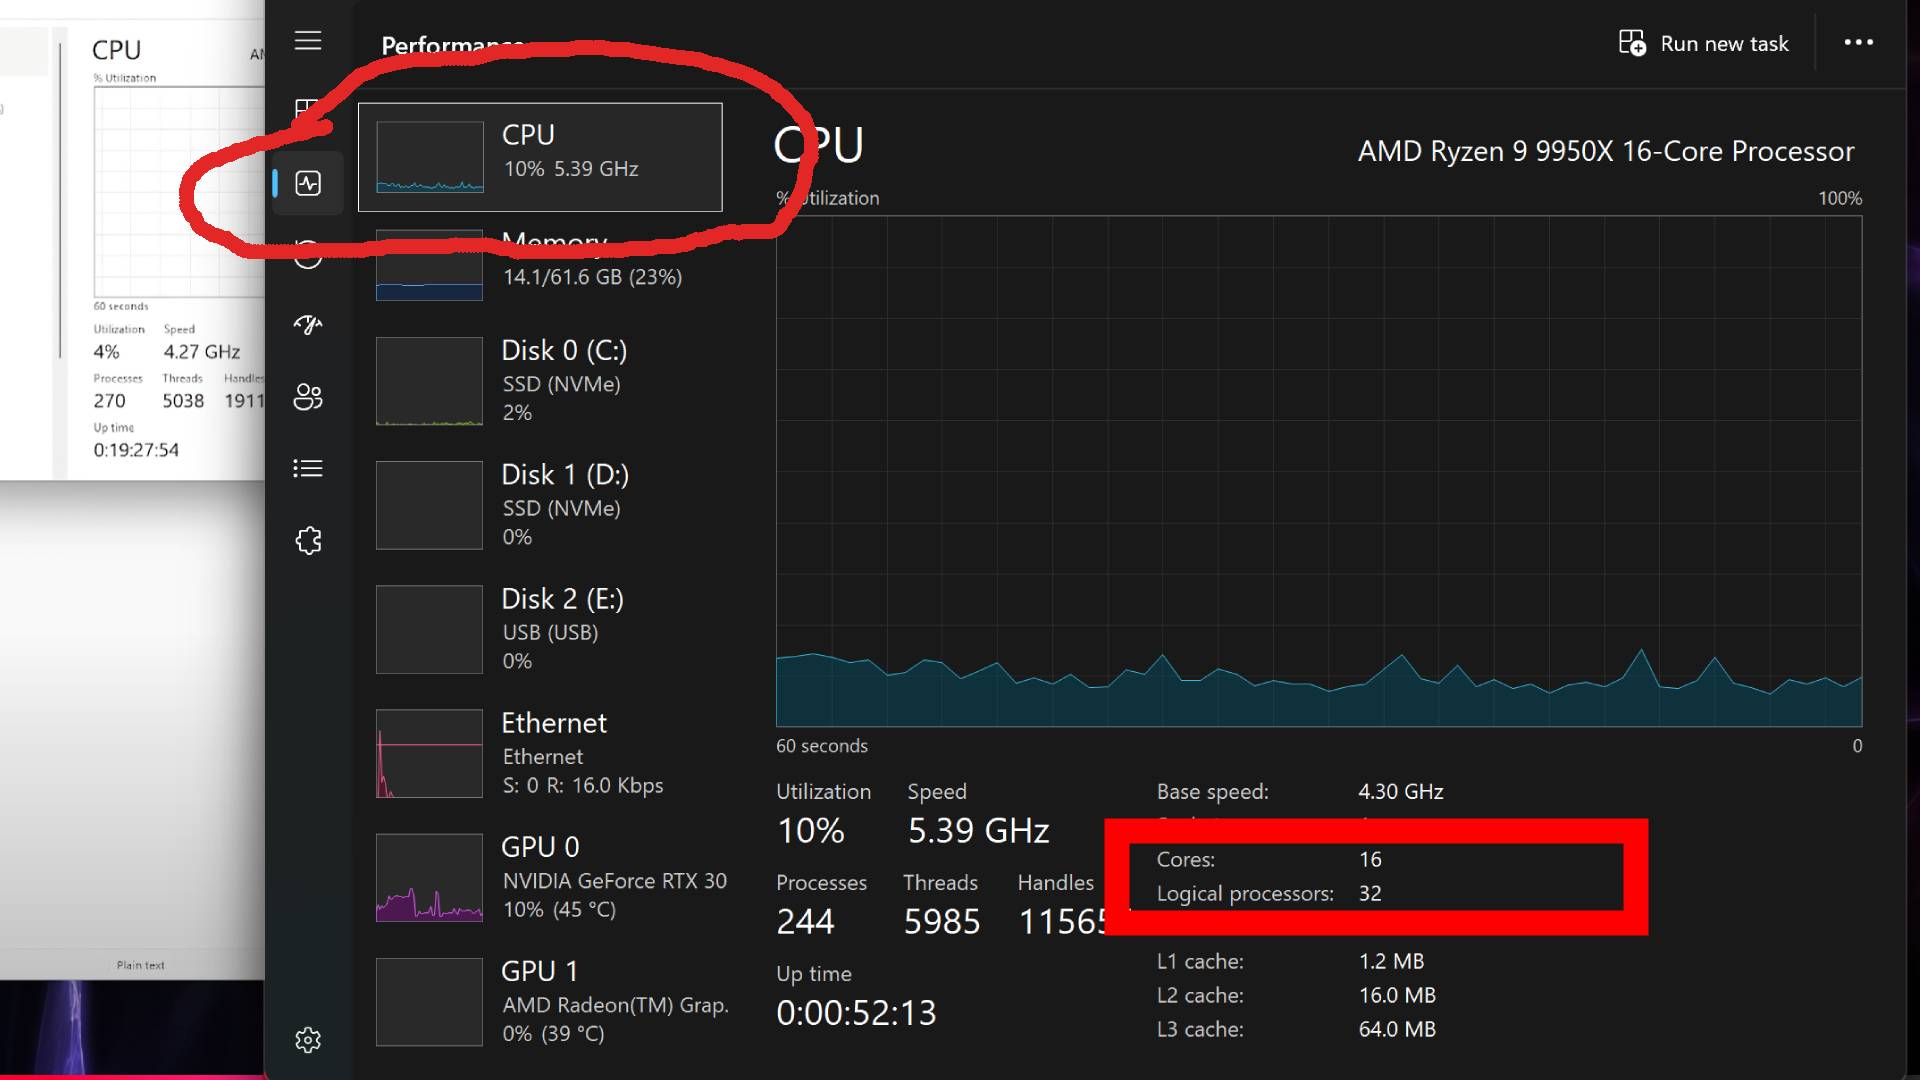Screen dimensions: 1920x1080
Task: Open the Services puzzle-piece icon
Action: 308,541
